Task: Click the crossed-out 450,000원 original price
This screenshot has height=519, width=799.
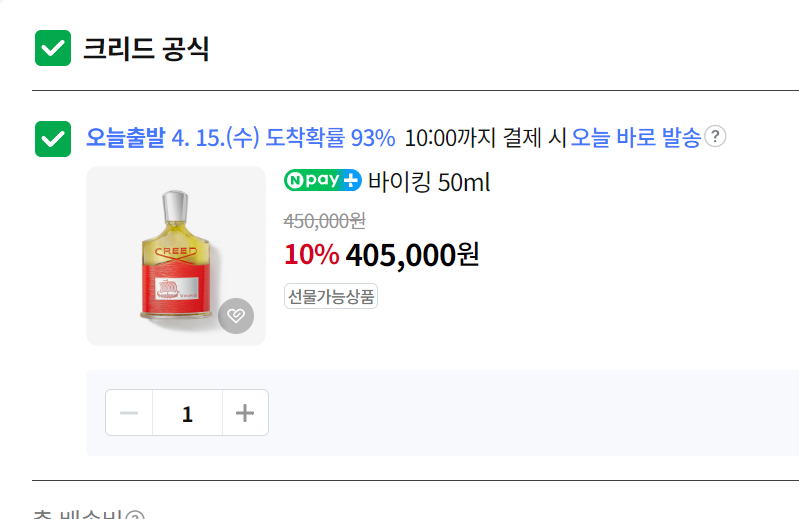Action: (x=325, y=220)
